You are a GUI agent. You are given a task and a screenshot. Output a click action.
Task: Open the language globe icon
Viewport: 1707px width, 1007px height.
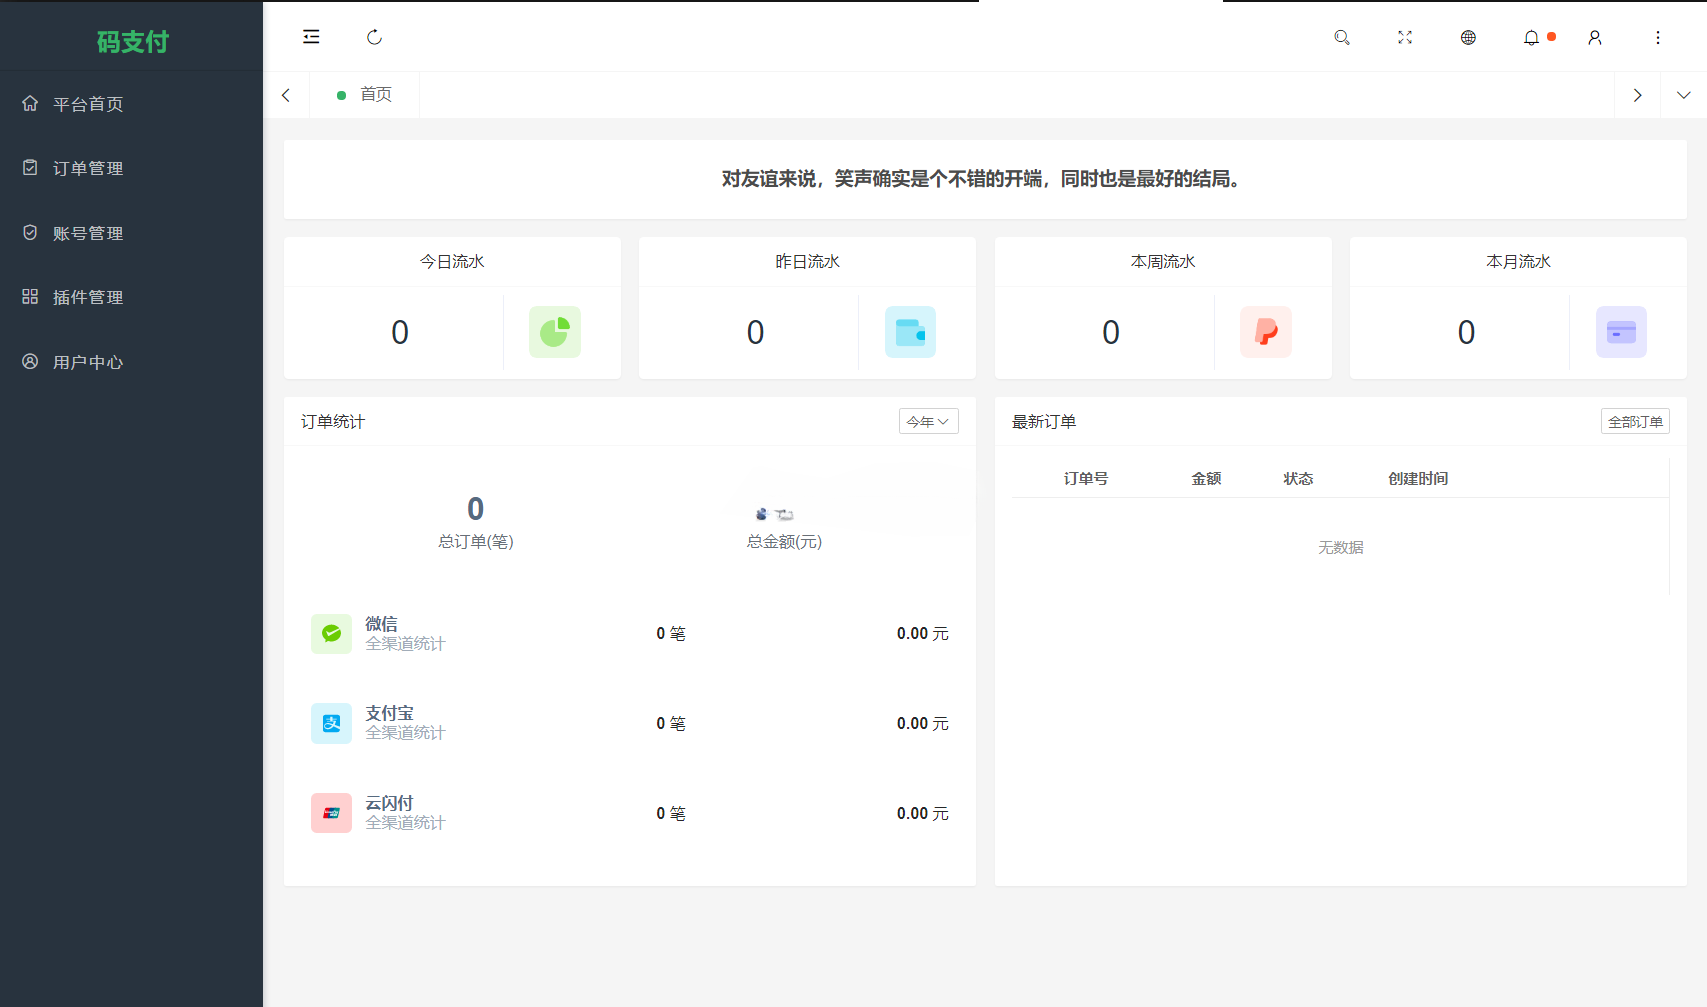click(x=1468, y=37)
